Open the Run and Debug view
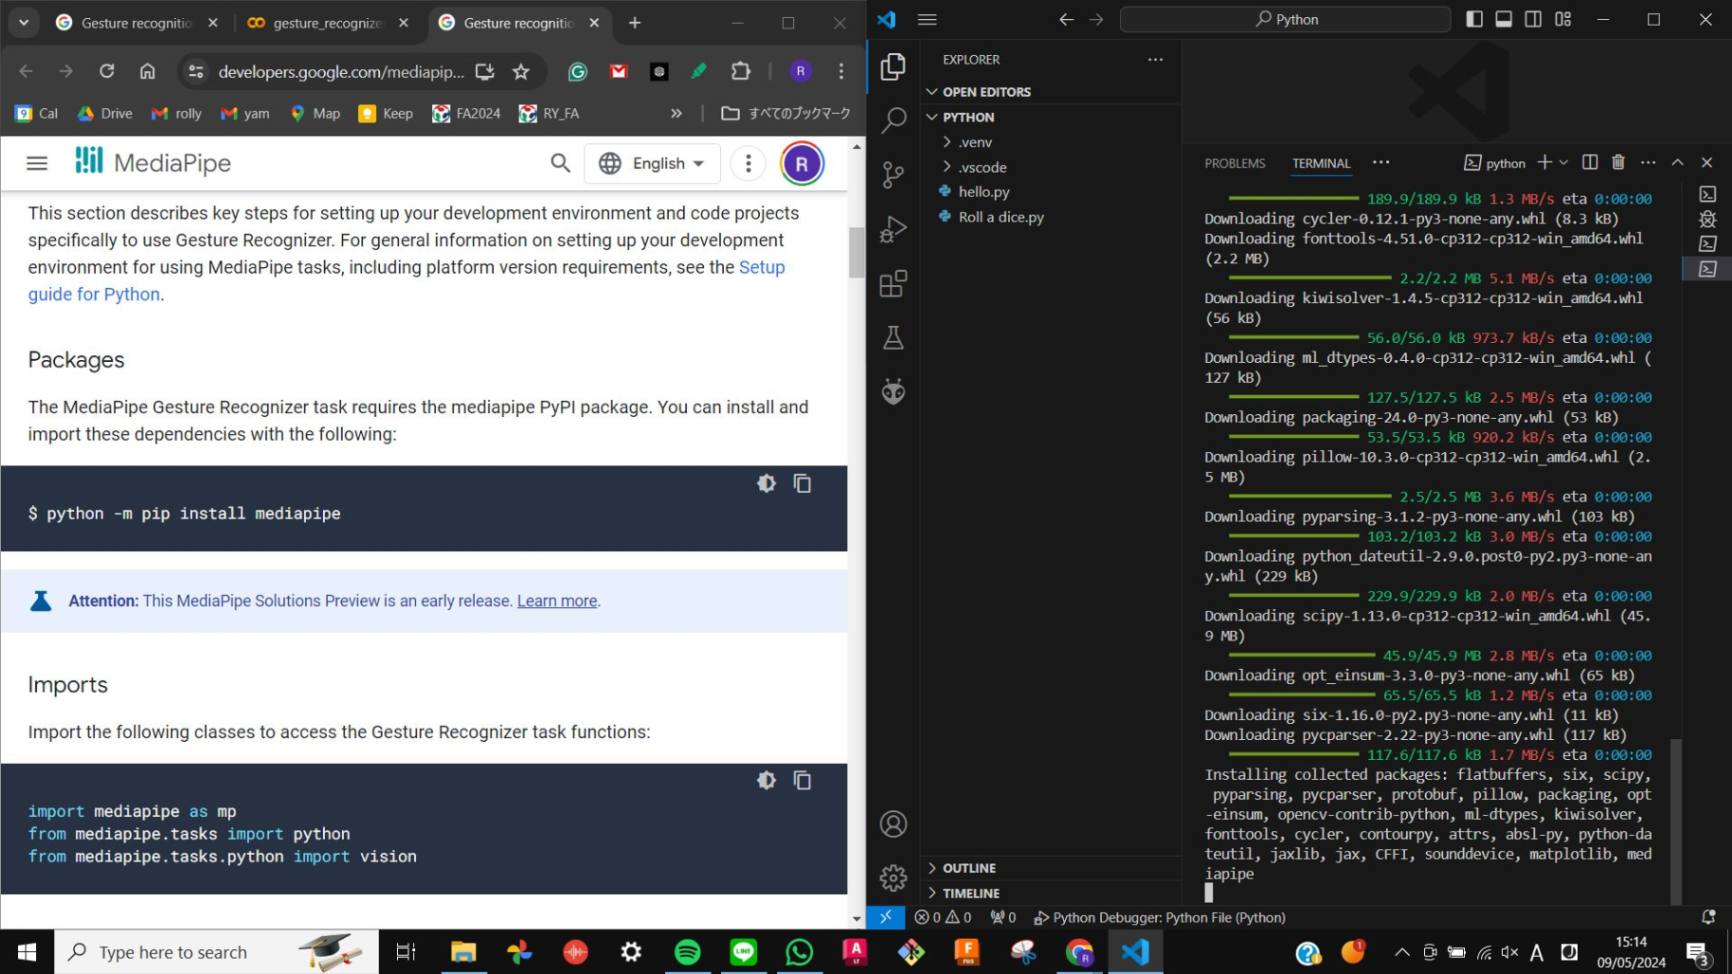Viewport: 1732px width, 974px height. [893, 229]
